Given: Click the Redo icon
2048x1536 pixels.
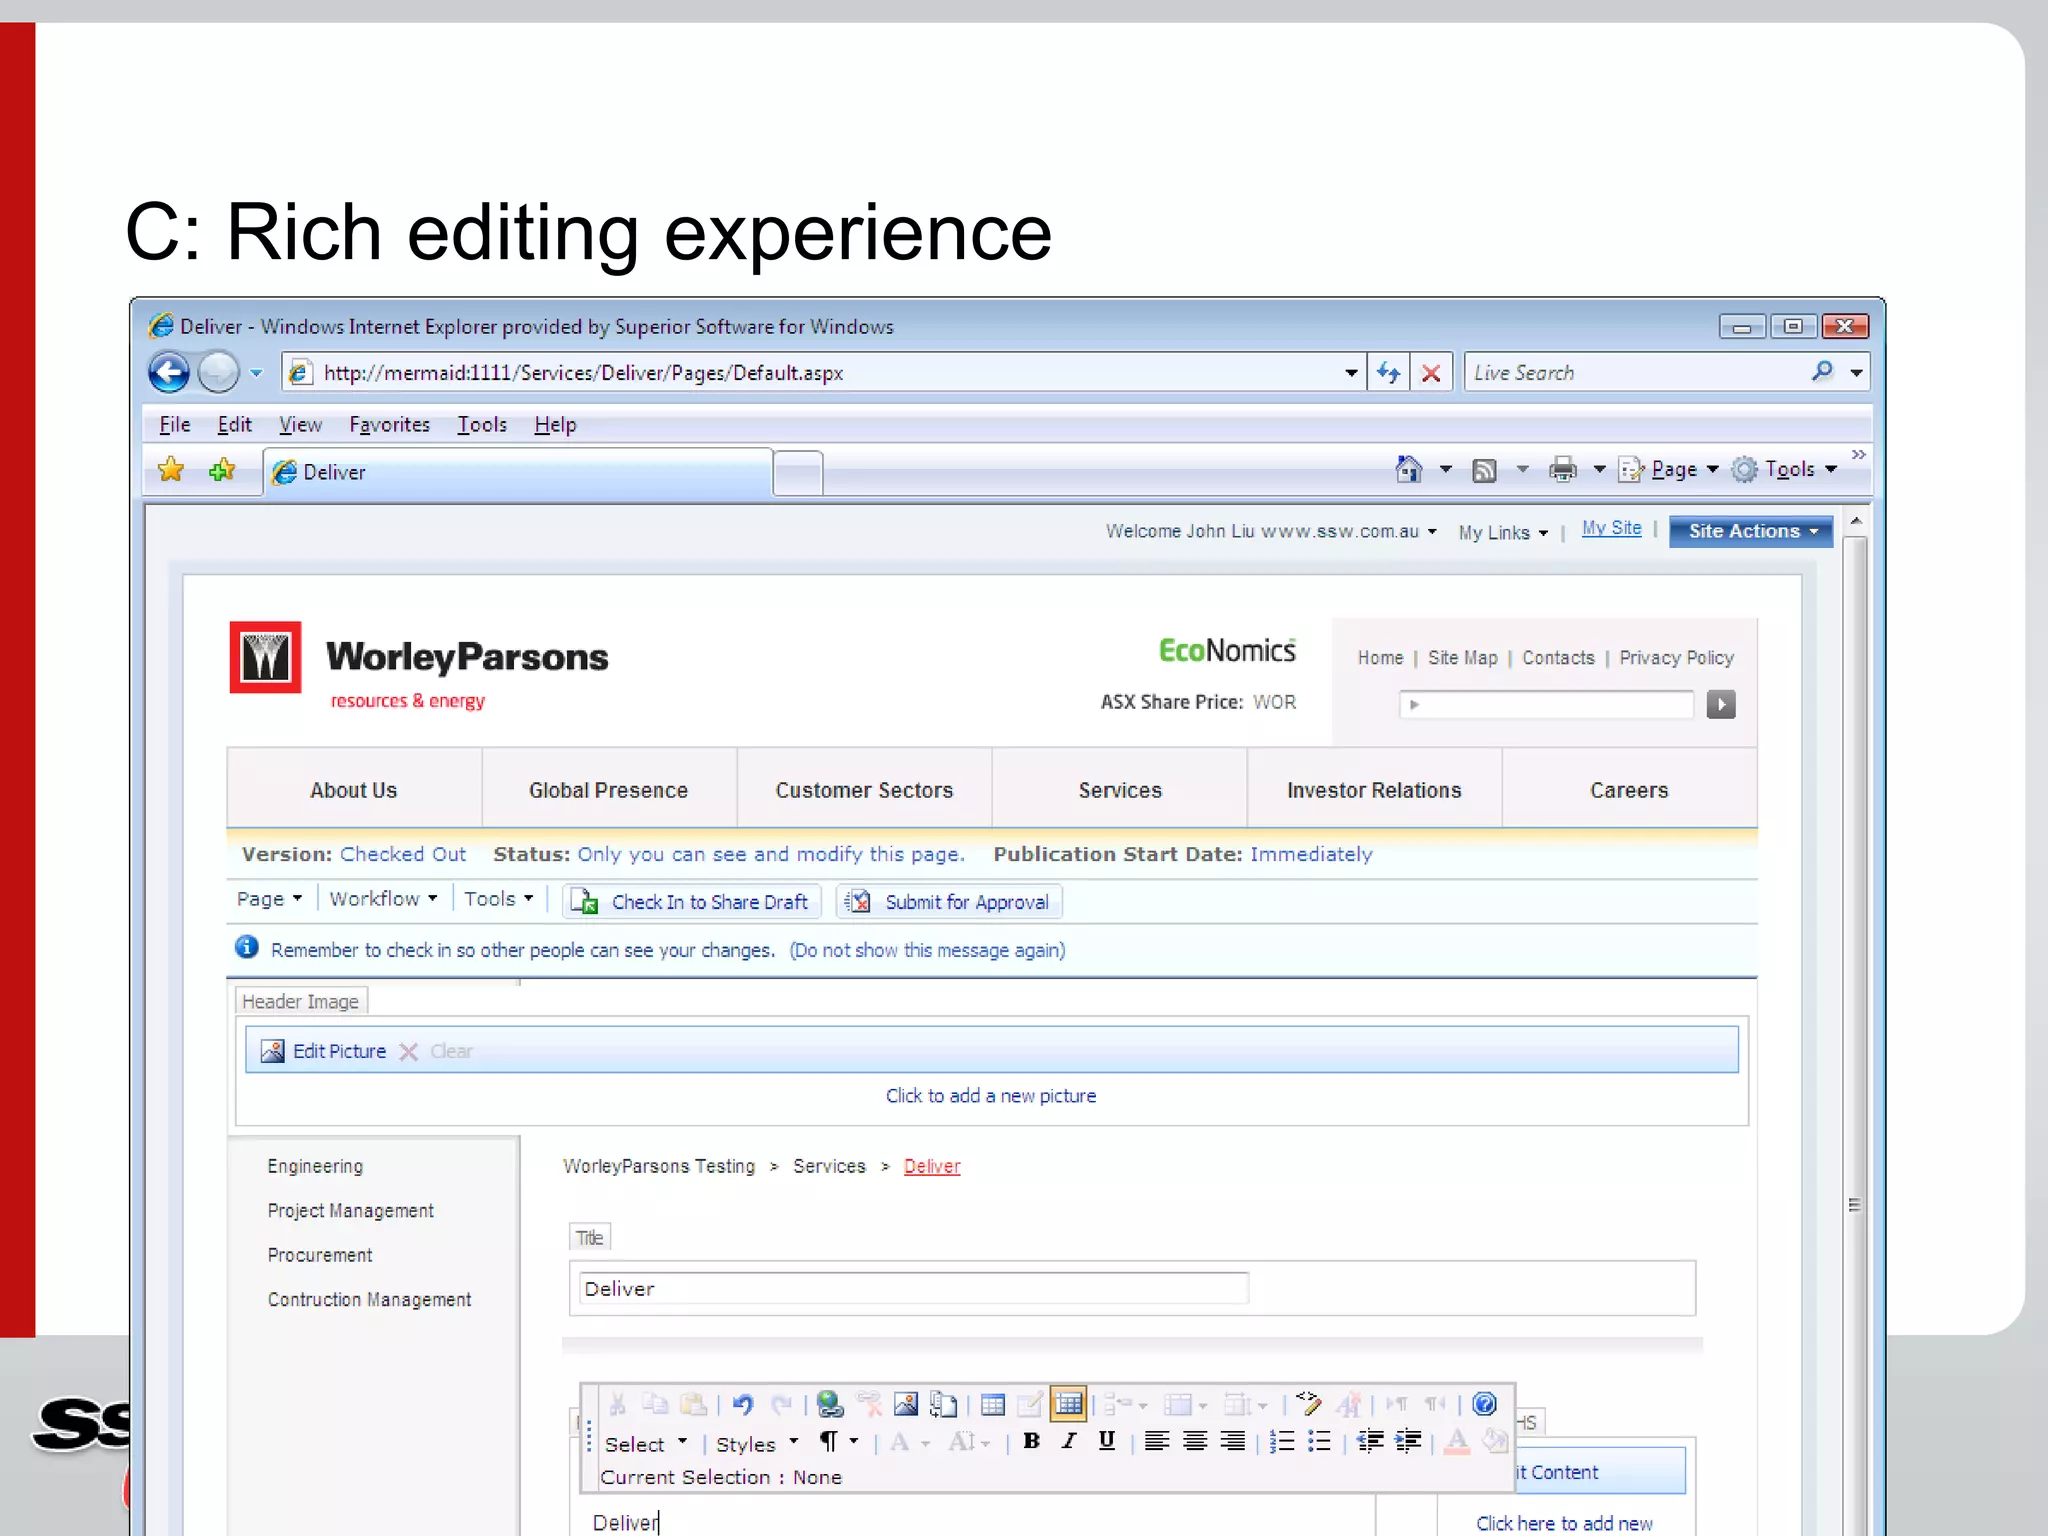Looking at the screenshot, I should tap(781, 1405).
